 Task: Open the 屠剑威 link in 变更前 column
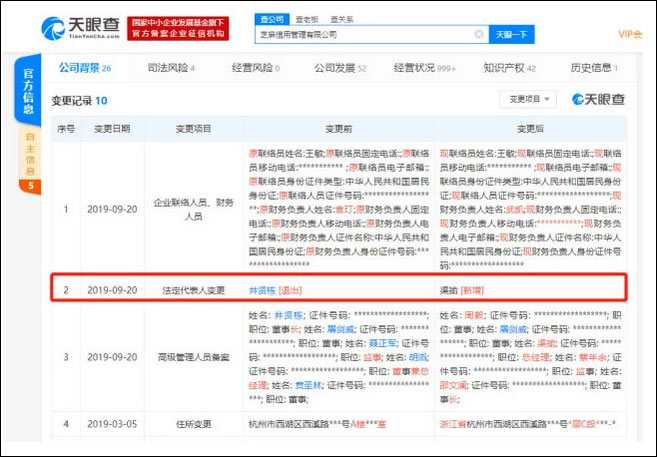pyautogui.click(x=341, y=329)
